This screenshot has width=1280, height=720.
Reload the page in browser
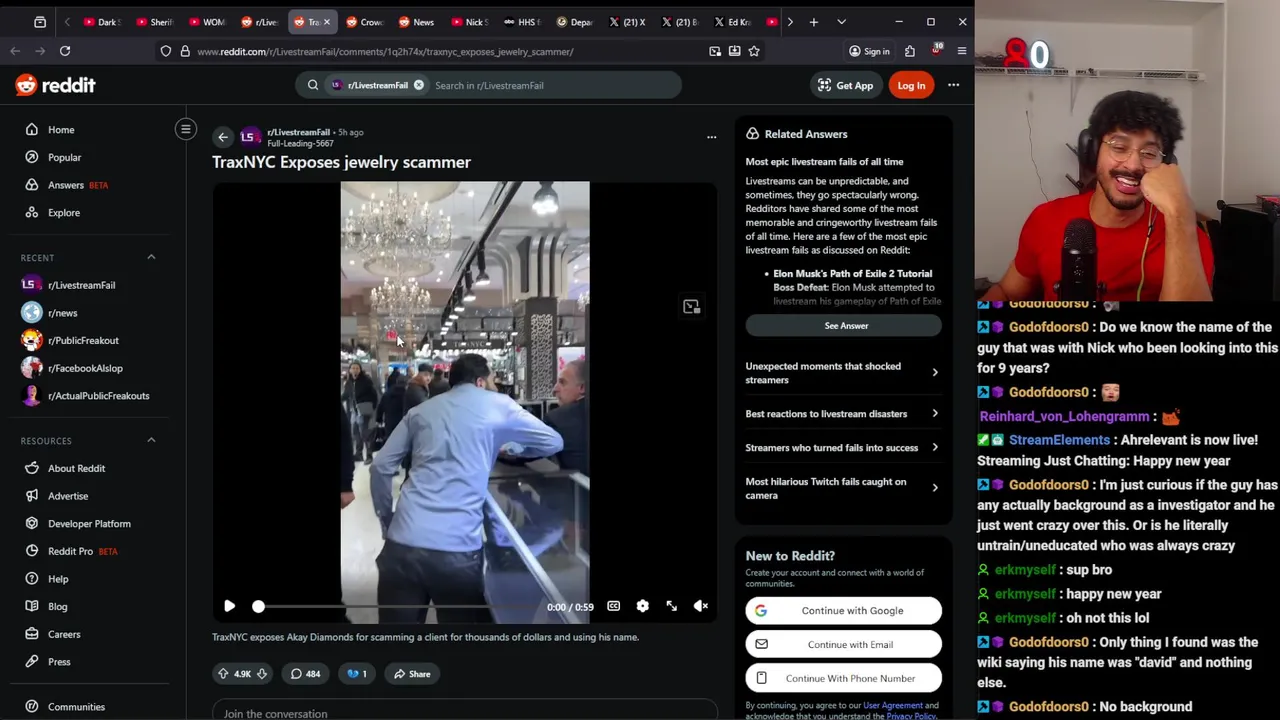pos(65,51)
